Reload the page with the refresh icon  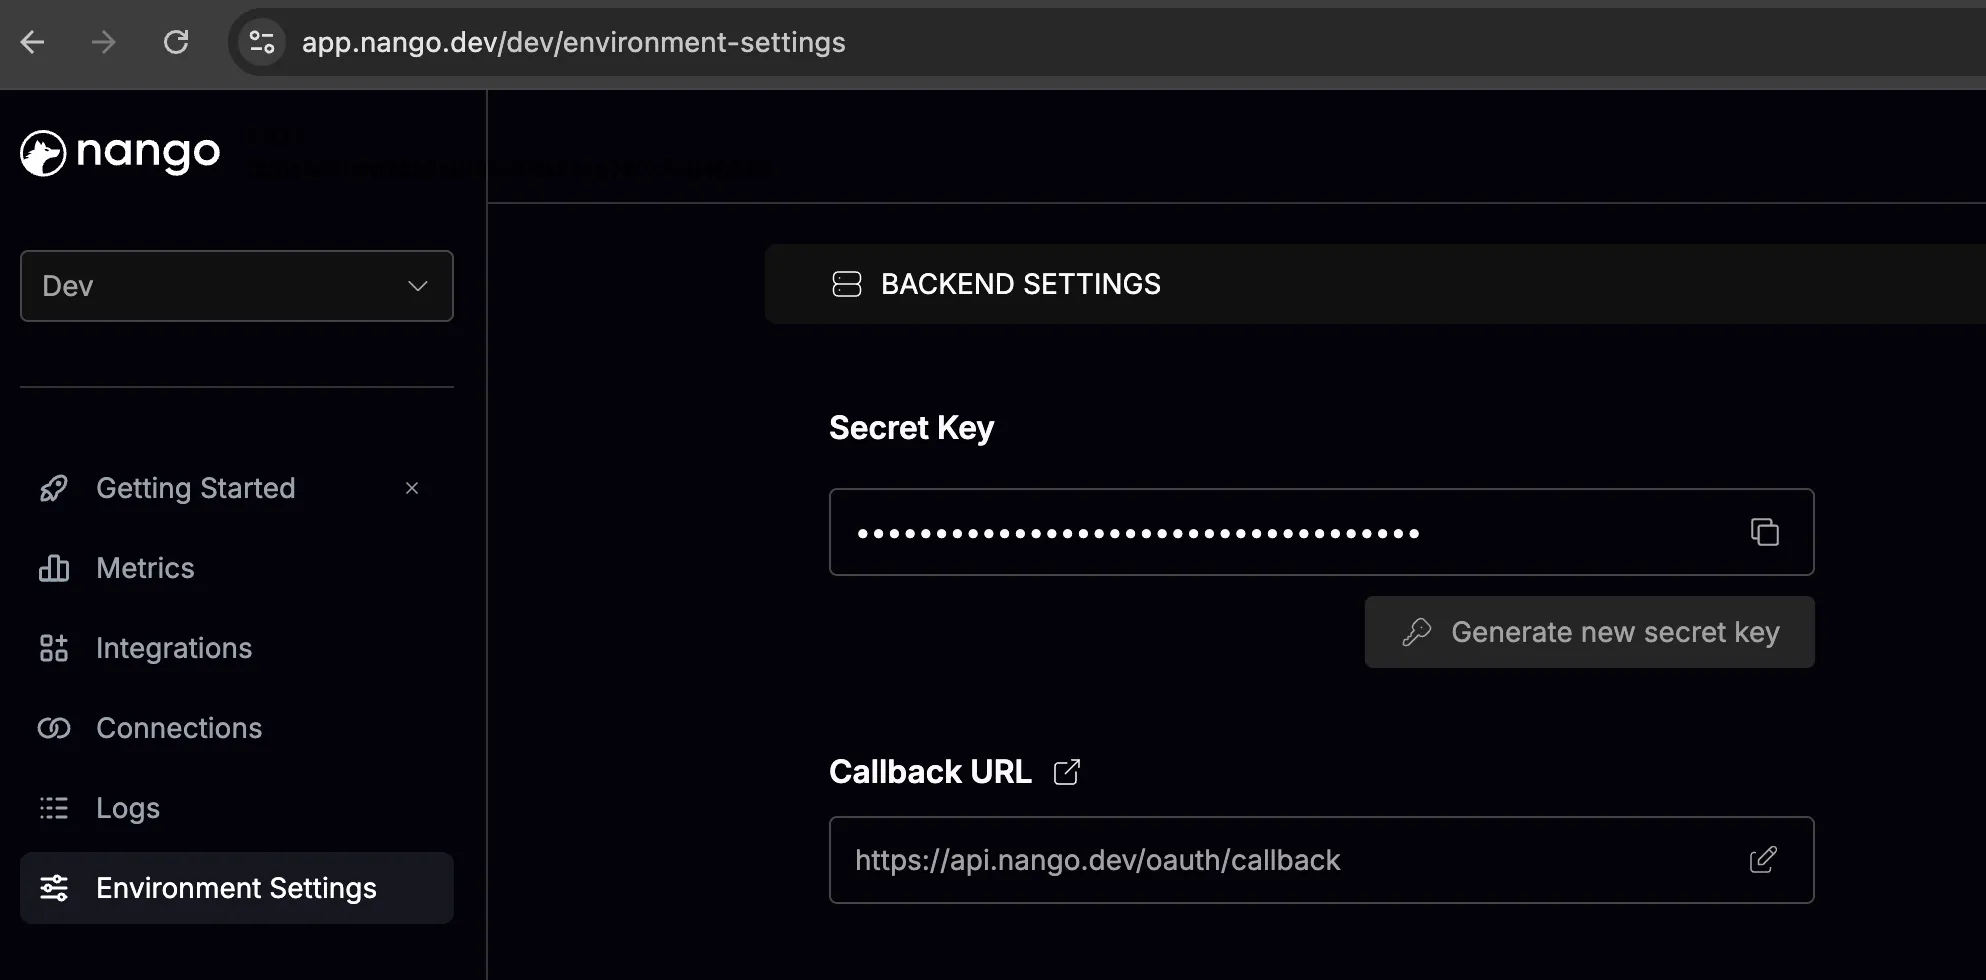click(176, 42)
